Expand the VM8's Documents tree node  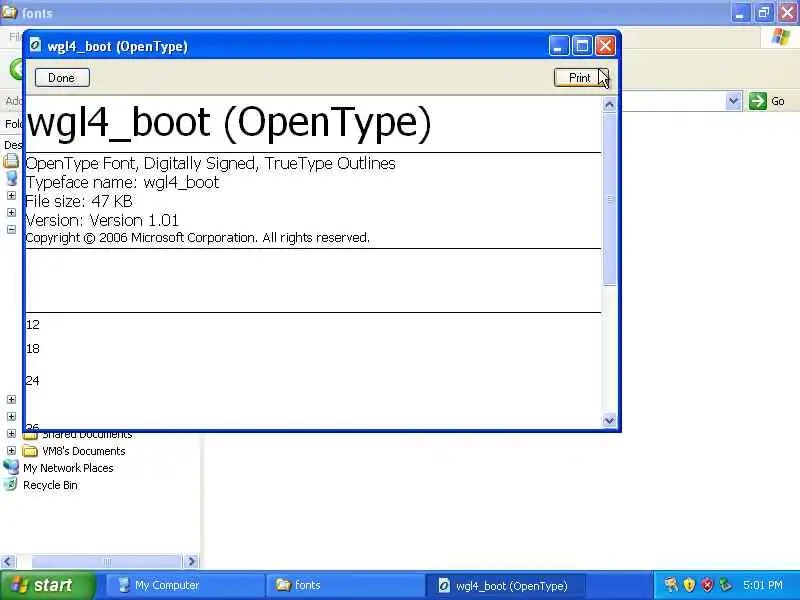11,451
